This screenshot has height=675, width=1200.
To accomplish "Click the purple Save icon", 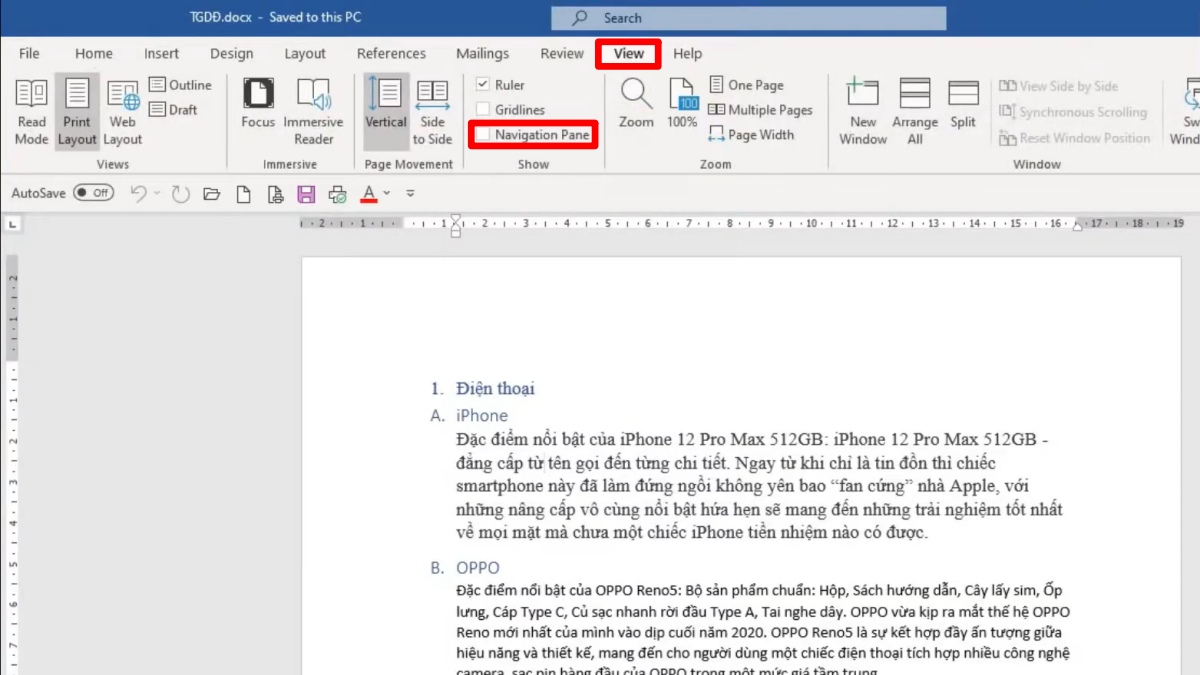I will tap(306, 193).
